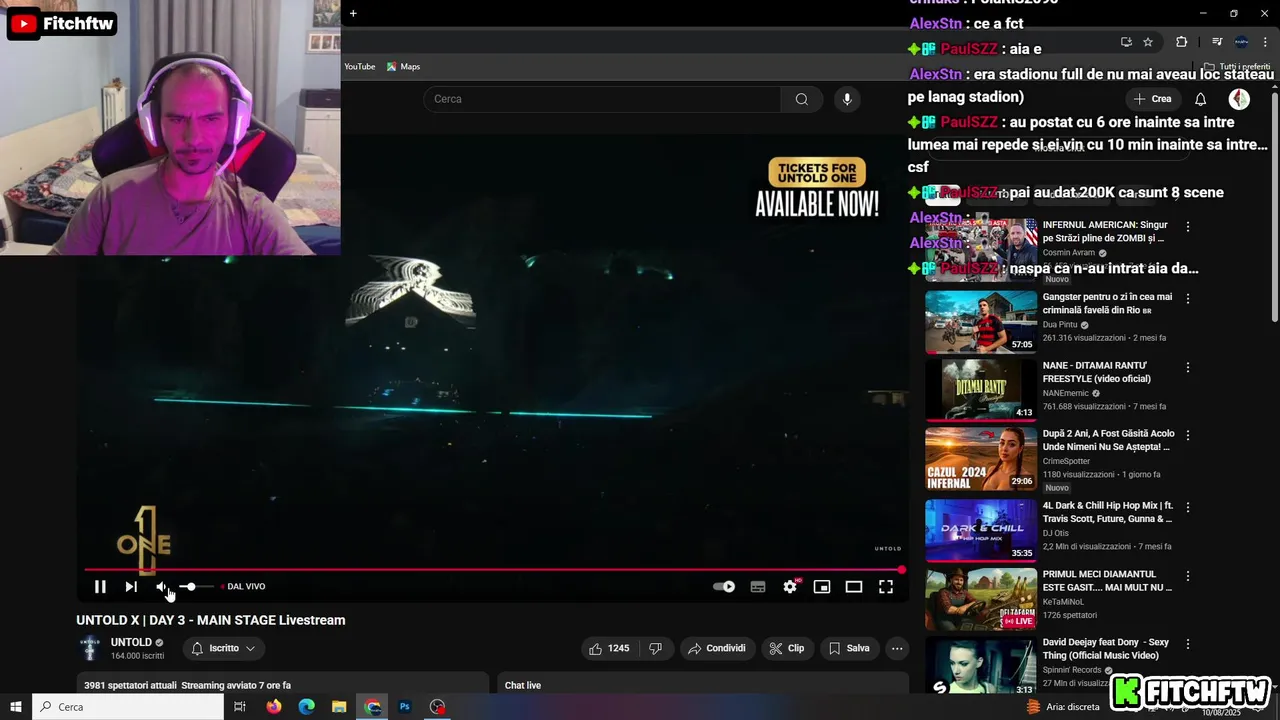Open options for Gangster pentru o zi video
The height and width of the screenshot is (720, 1280).
click(1188, 299)
